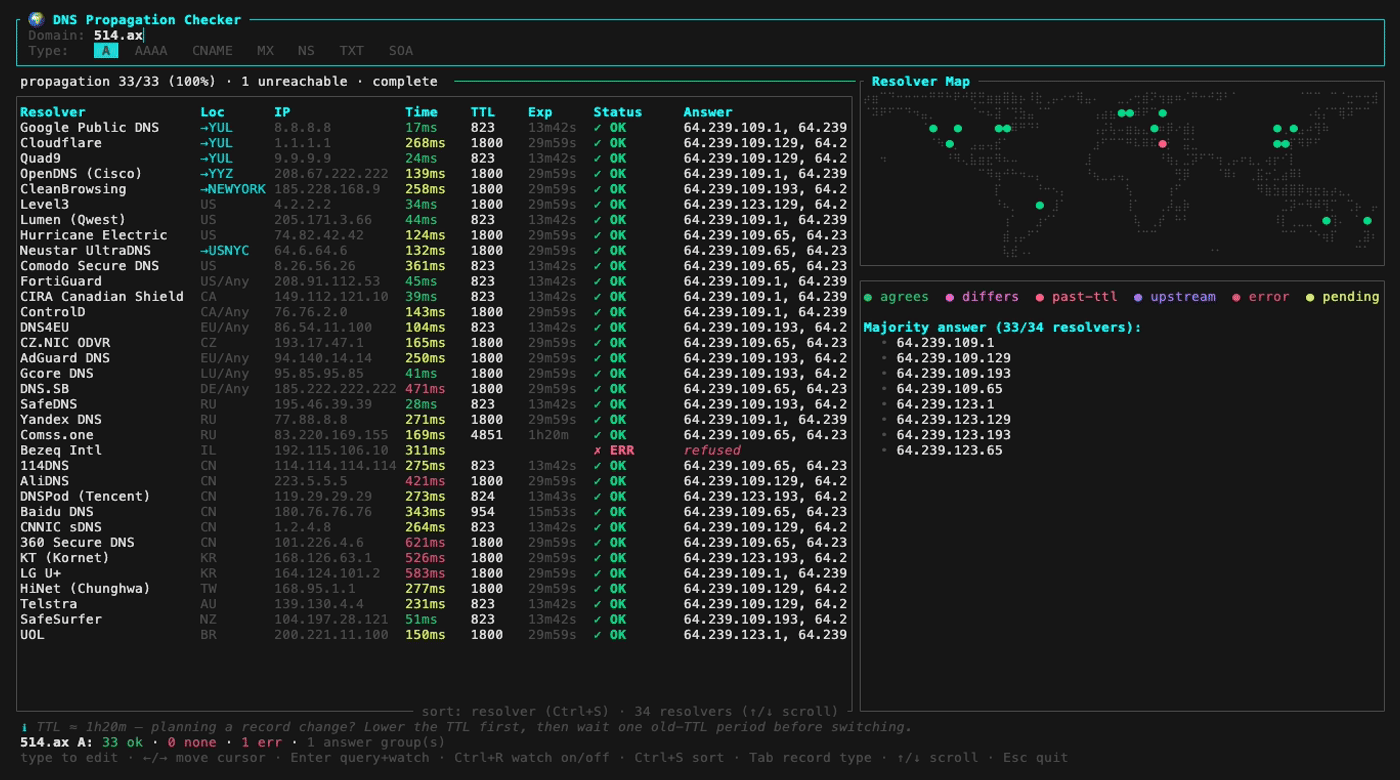Click the Resolver Map panel title

pos(920,82)
